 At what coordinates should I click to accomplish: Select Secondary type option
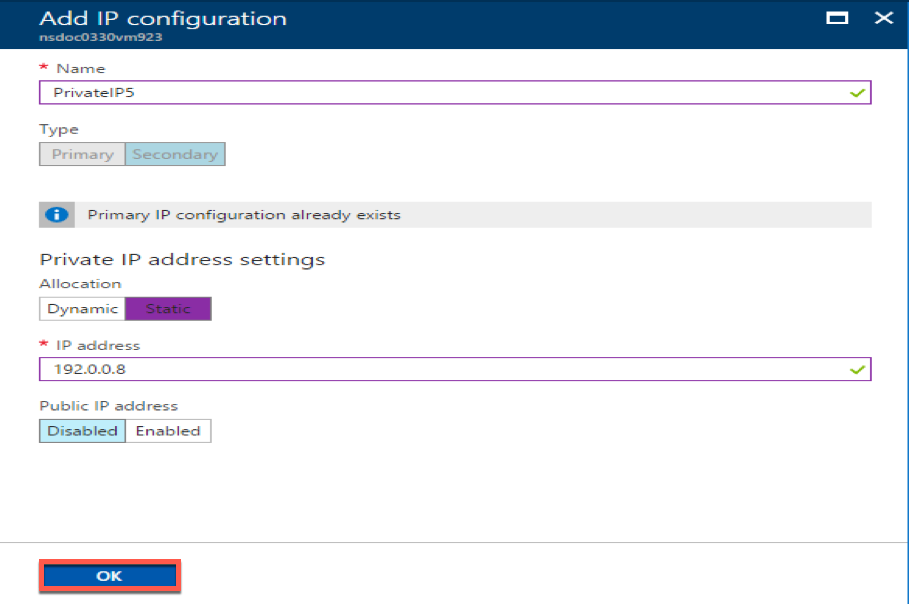tap(175, 154)
